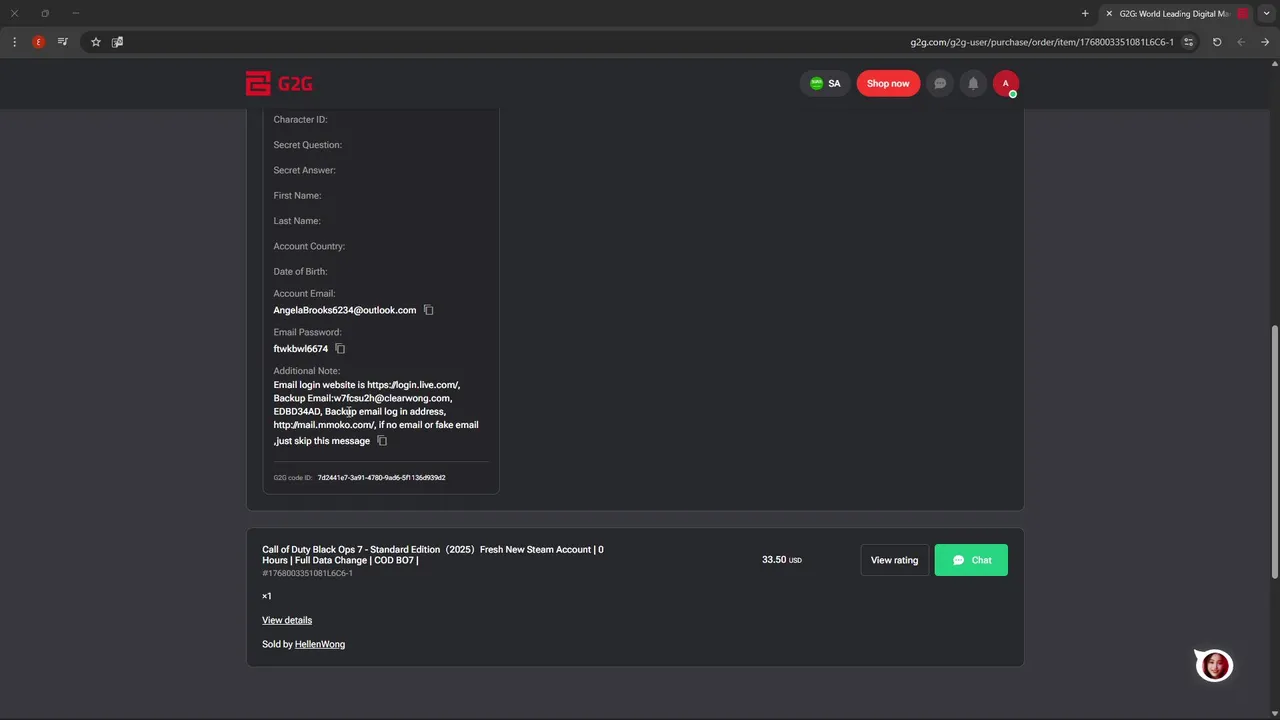
Task: Open the user avatar A menu
Action: (x=1006, y=84)
